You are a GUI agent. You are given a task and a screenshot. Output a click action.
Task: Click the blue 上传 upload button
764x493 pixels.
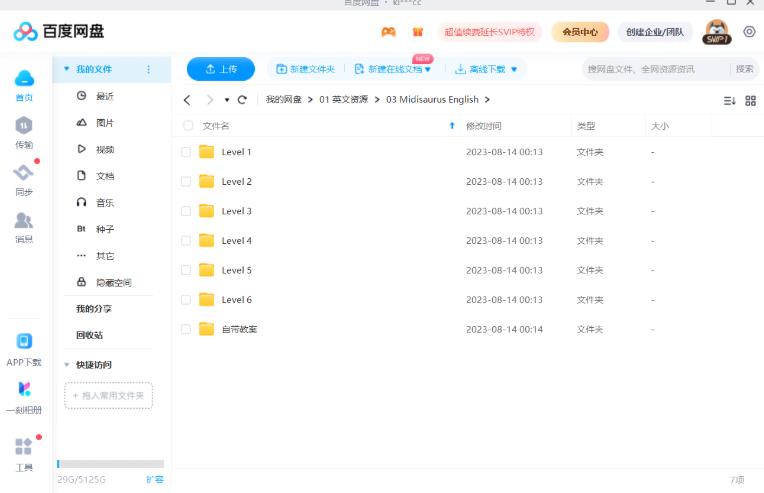pos(221,69)
